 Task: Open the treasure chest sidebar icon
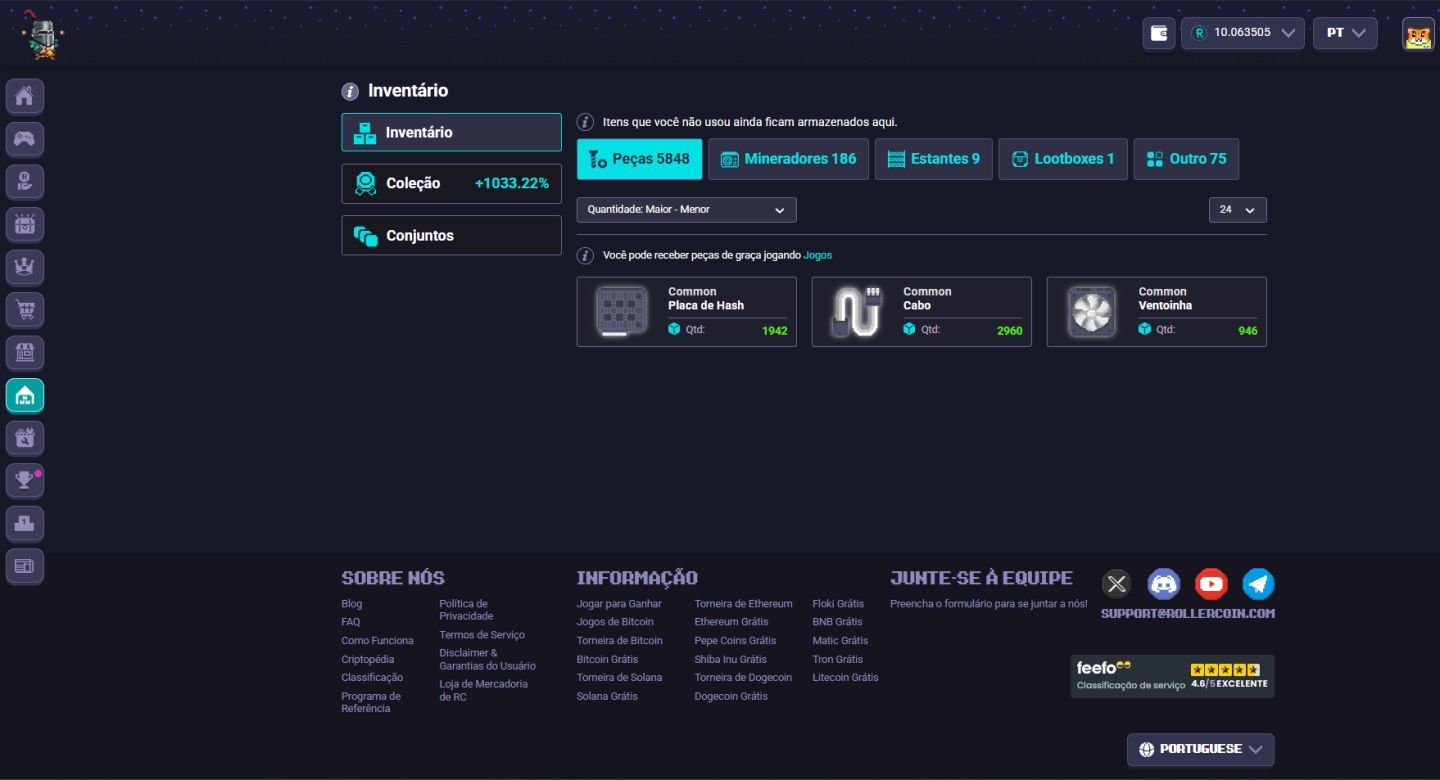(25, 224)
